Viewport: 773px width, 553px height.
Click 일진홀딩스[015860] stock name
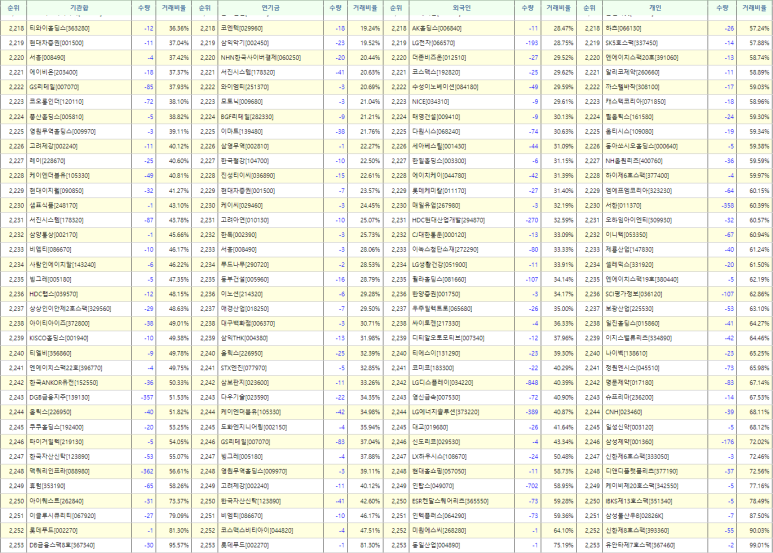point(632,324)
